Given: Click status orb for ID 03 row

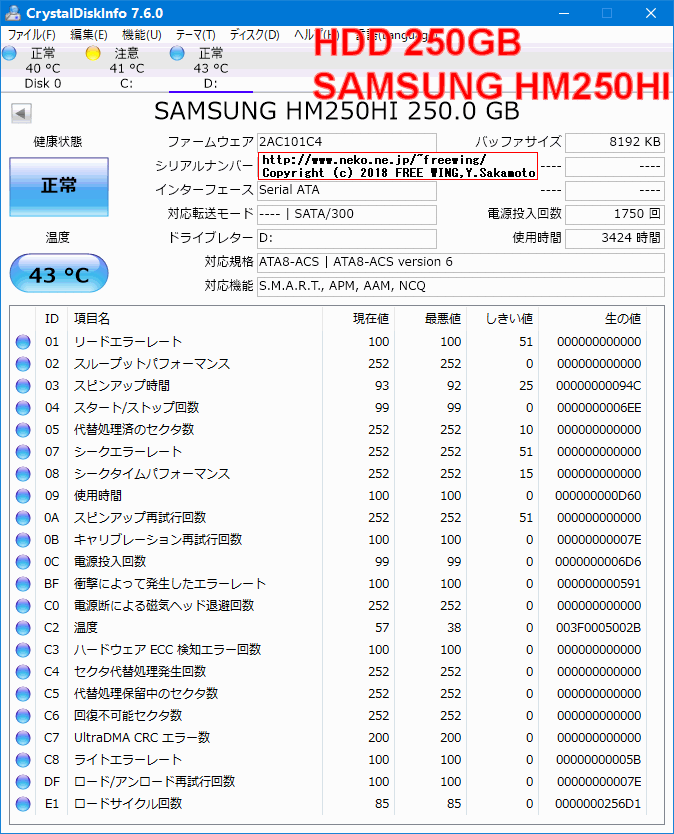Looking at the screenshot, I should tap(23, 386).
